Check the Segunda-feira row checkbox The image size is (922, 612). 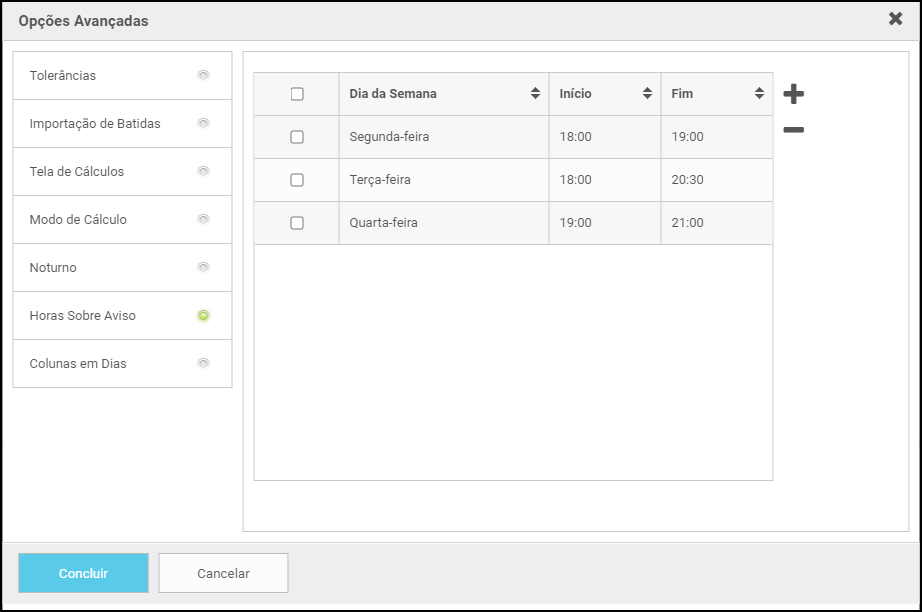pos(297,137)
